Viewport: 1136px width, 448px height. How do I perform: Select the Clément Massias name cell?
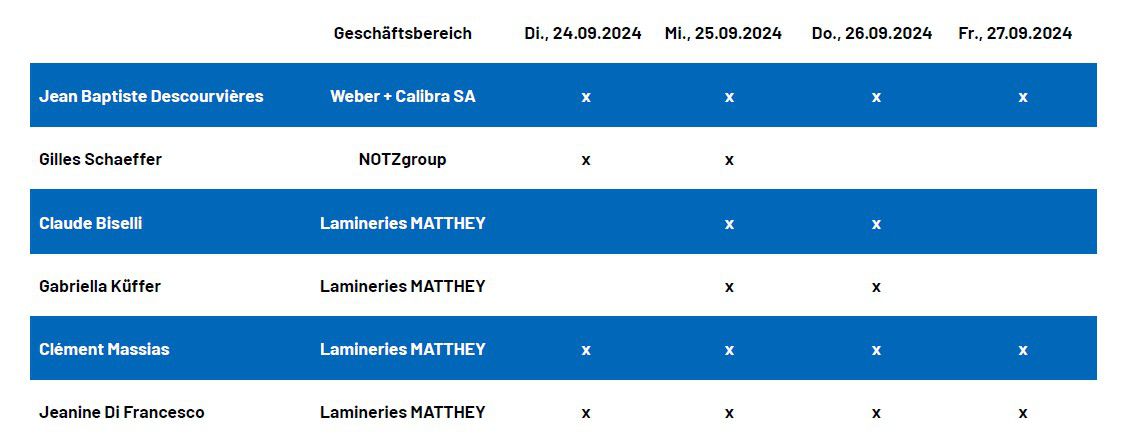tap(104, 349)
